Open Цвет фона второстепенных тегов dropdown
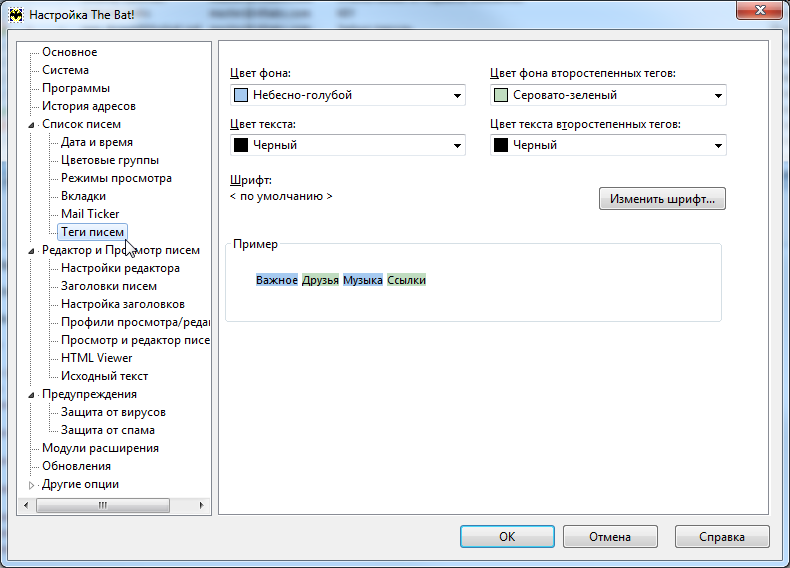This screenshot has width=790, height=568. click(x=608, y=95)
